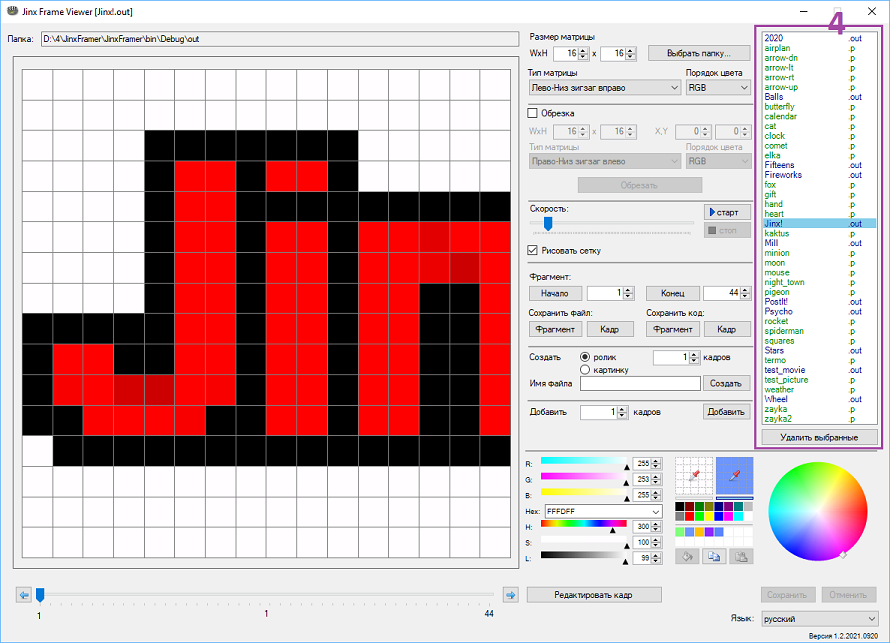Select the orange custom color swatch

(x=699, y=532)
